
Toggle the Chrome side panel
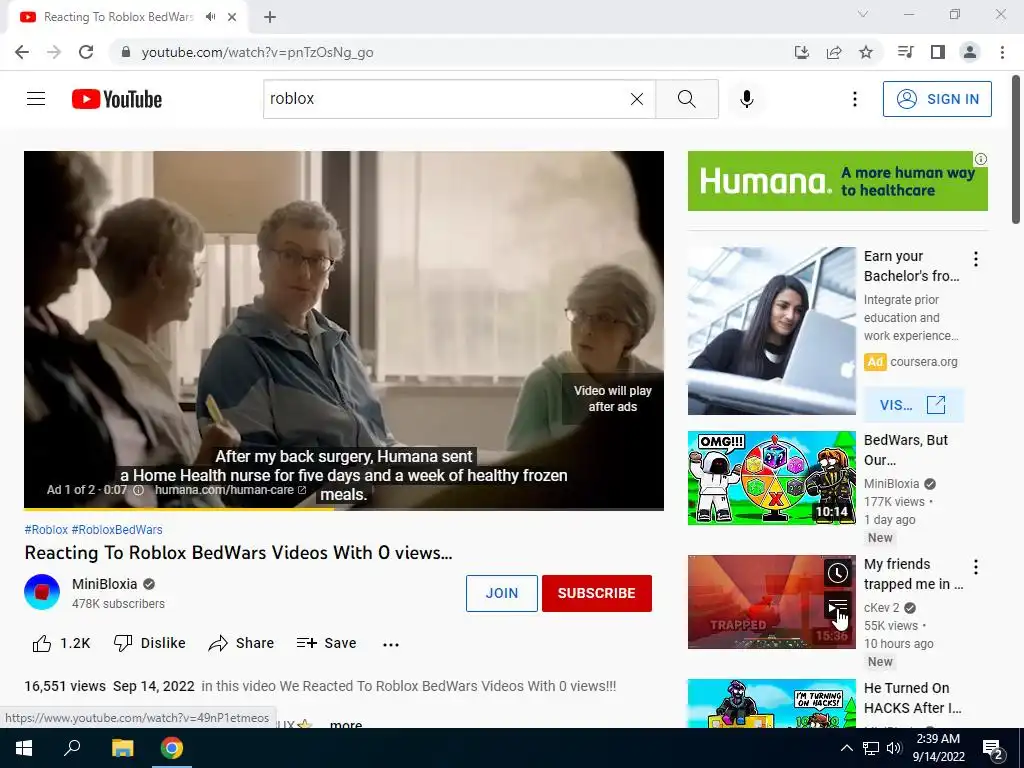tap(938, 52)
